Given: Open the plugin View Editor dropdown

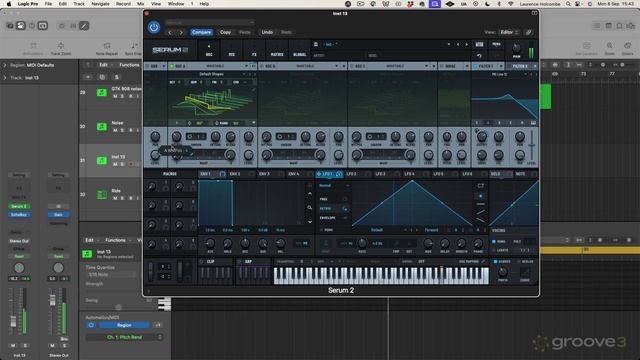Looking at the screenshot, I should 509,32.
